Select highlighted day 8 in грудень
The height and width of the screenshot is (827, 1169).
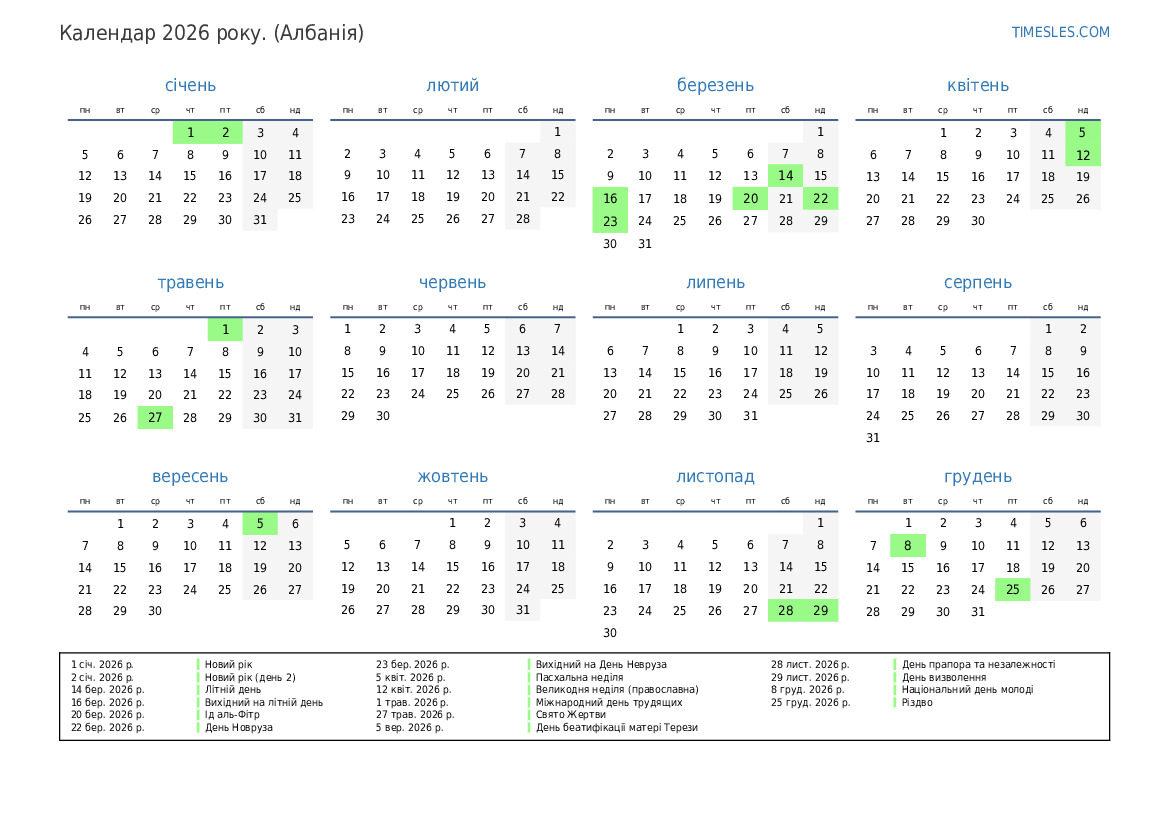(x=907, y=545)
